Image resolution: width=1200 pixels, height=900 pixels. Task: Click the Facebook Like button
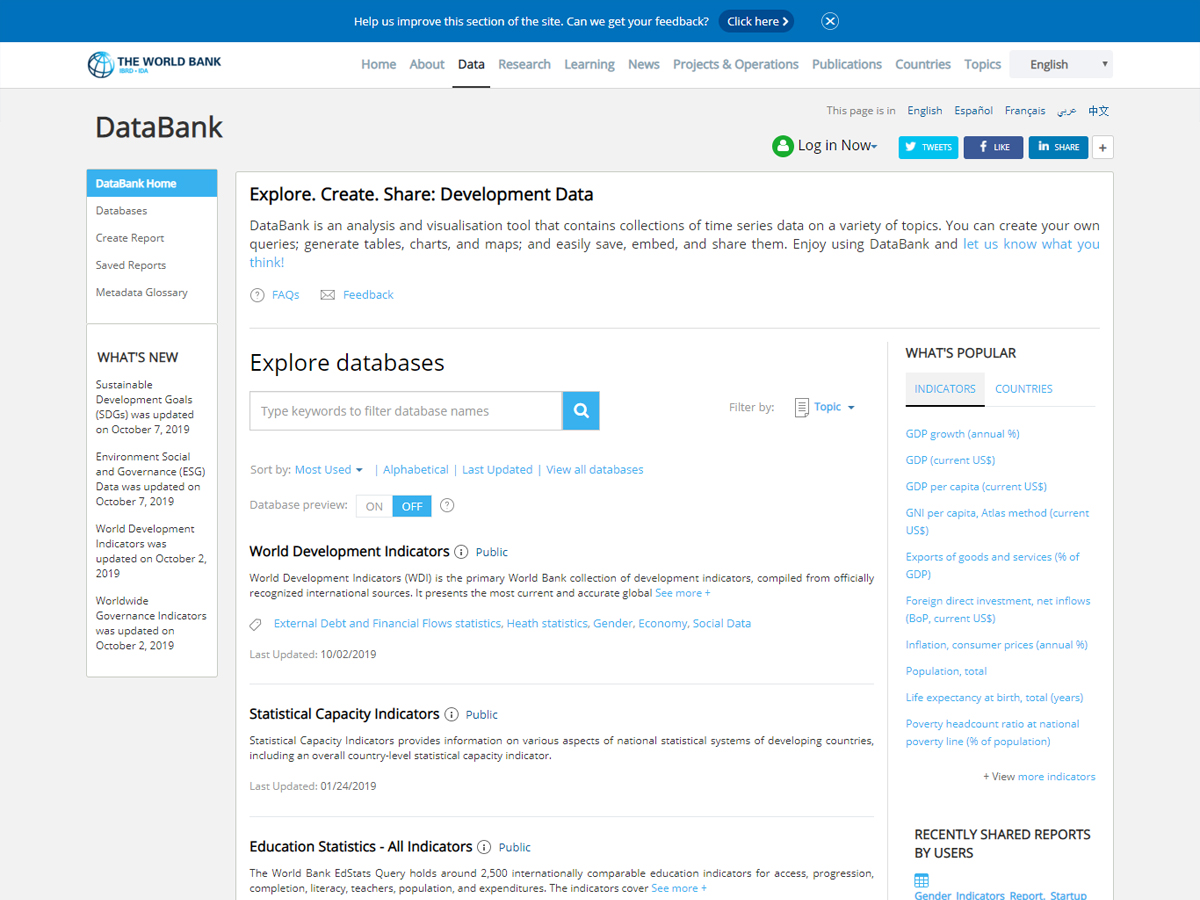click(993, 147)
